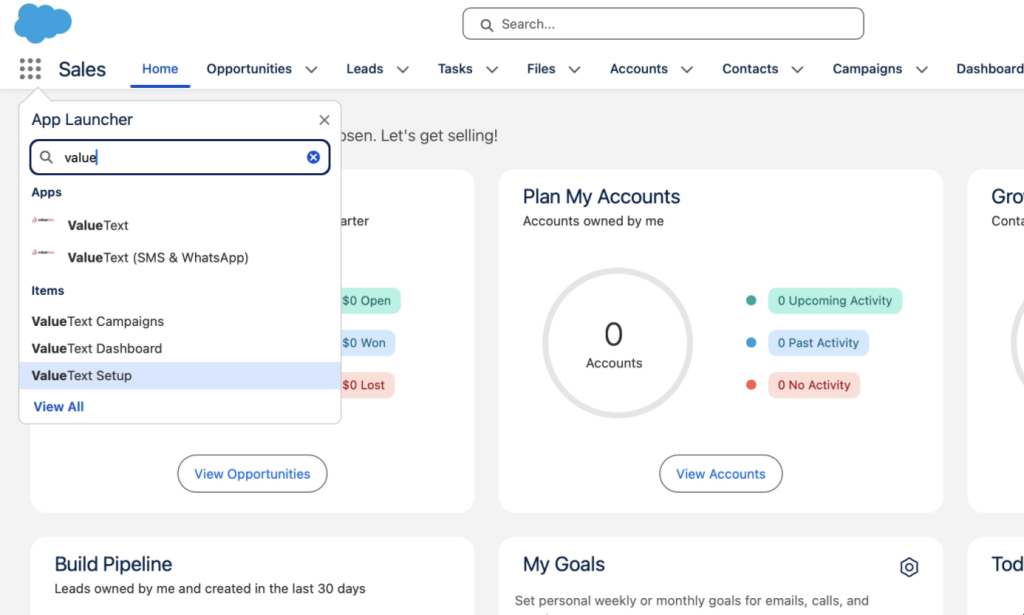
Task: Click the global search magnifier icon
Action: click(487, 24)
